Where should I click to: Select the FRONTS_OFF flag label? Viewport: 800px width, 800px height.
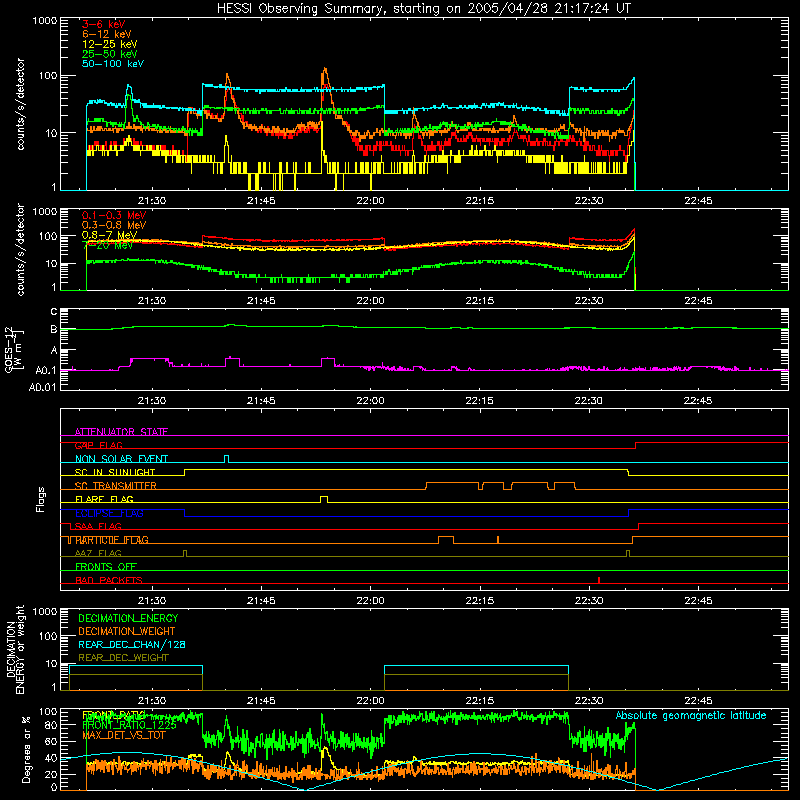coord(106,567)
